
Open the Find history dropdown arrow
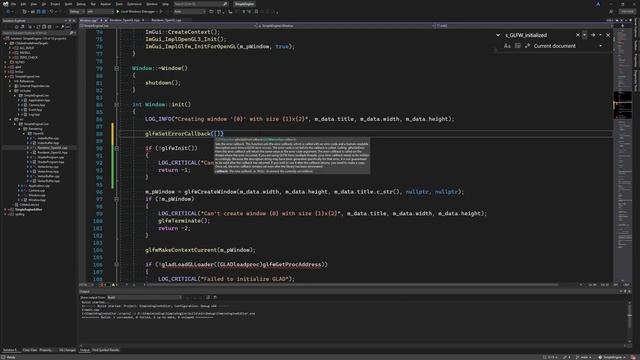point(584,35)
